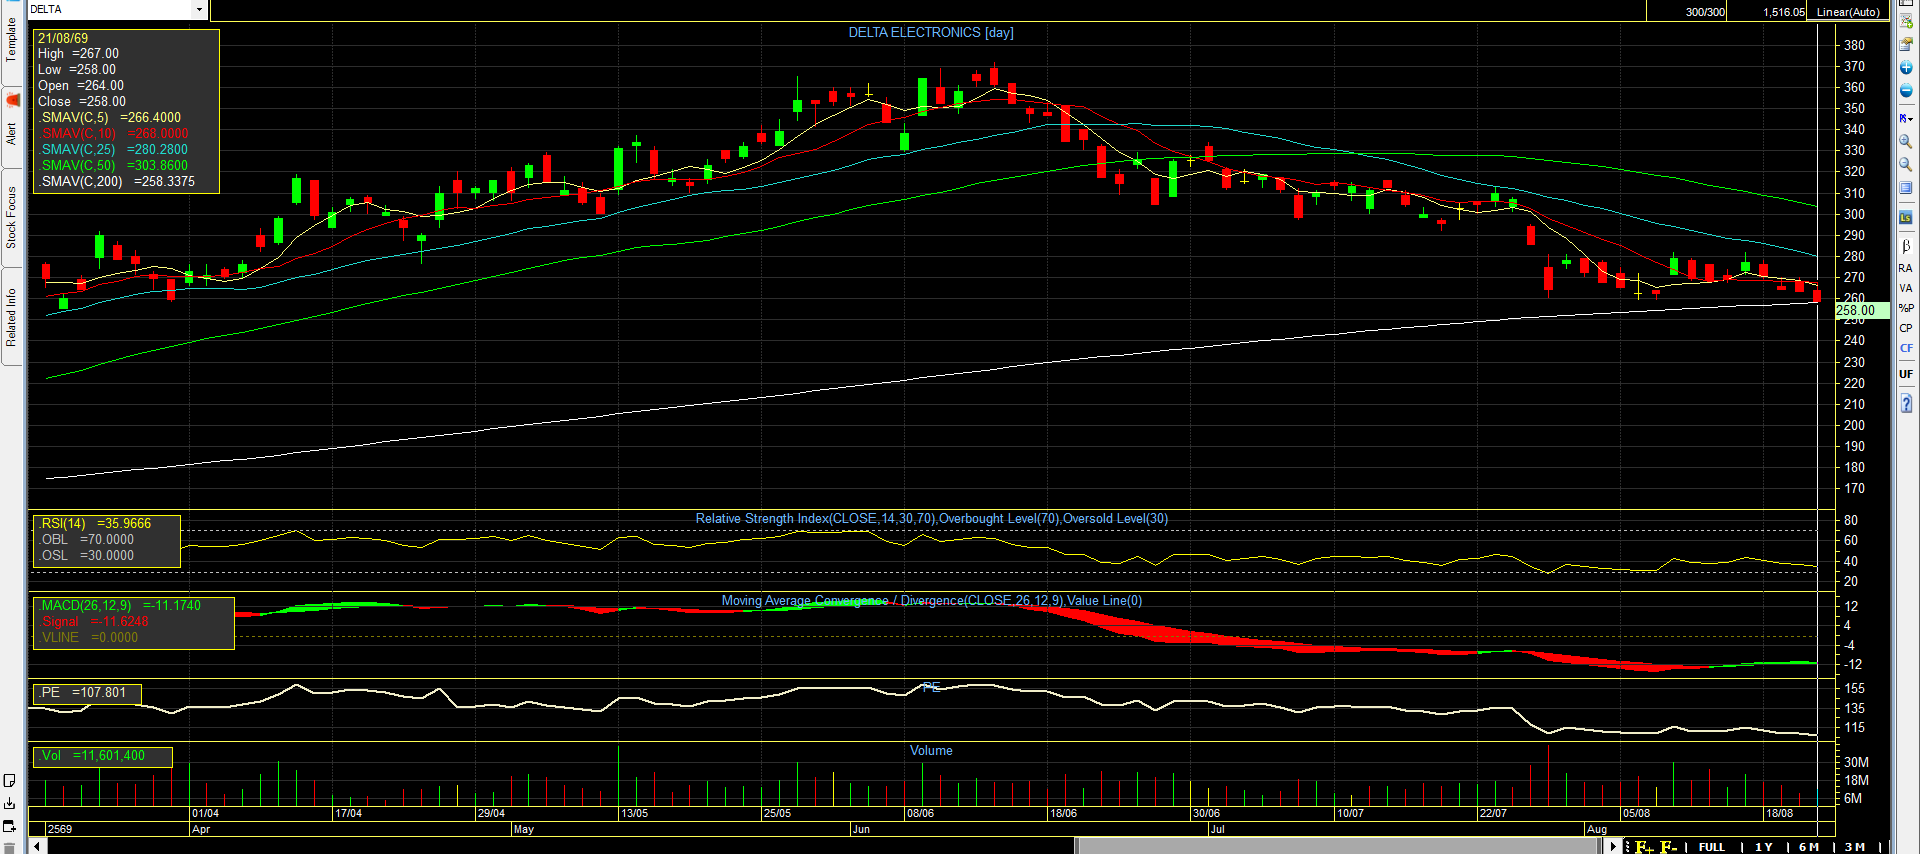Click the Ls icon in right toolbar
Screen dimensions: 1920x854
1906,217
